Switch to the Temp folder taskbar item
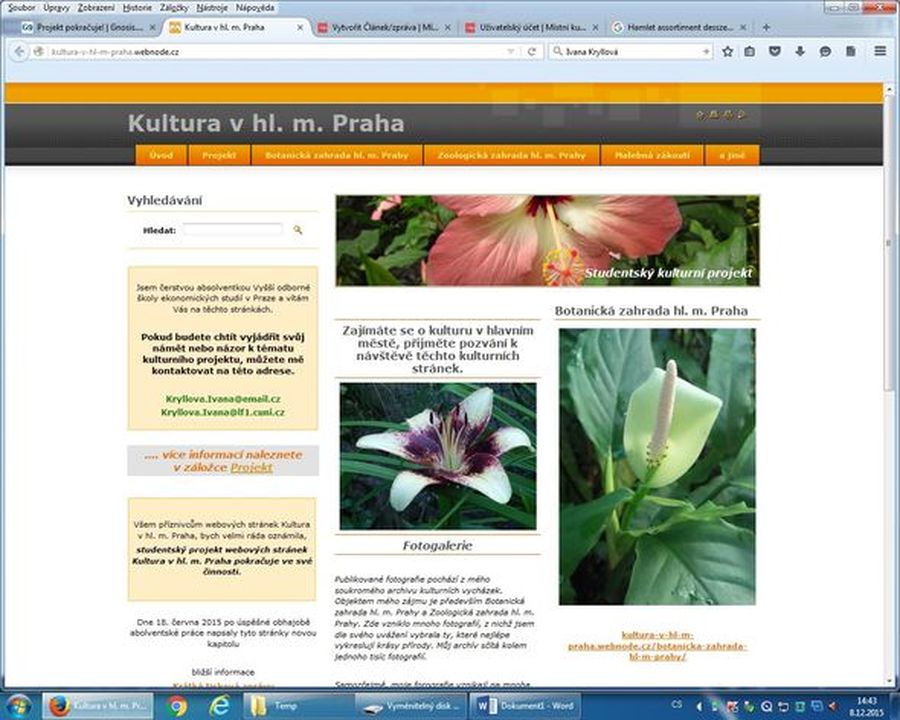This screenshot has height=720, width=900. click(x=297, y=706)
